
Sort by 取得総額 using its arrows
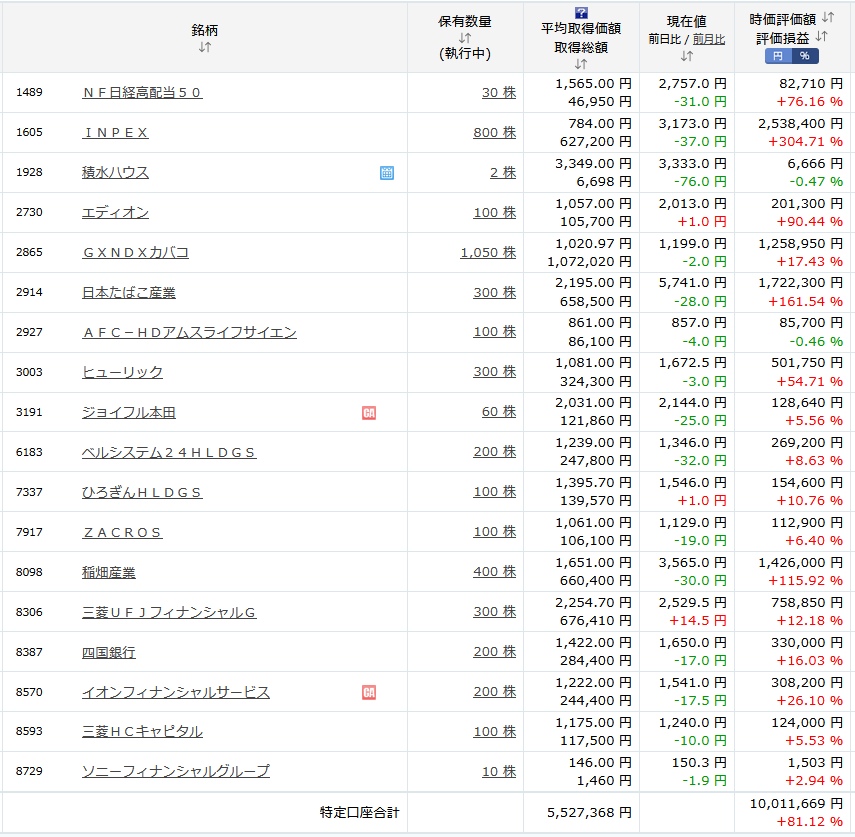(x=581, y=64)
